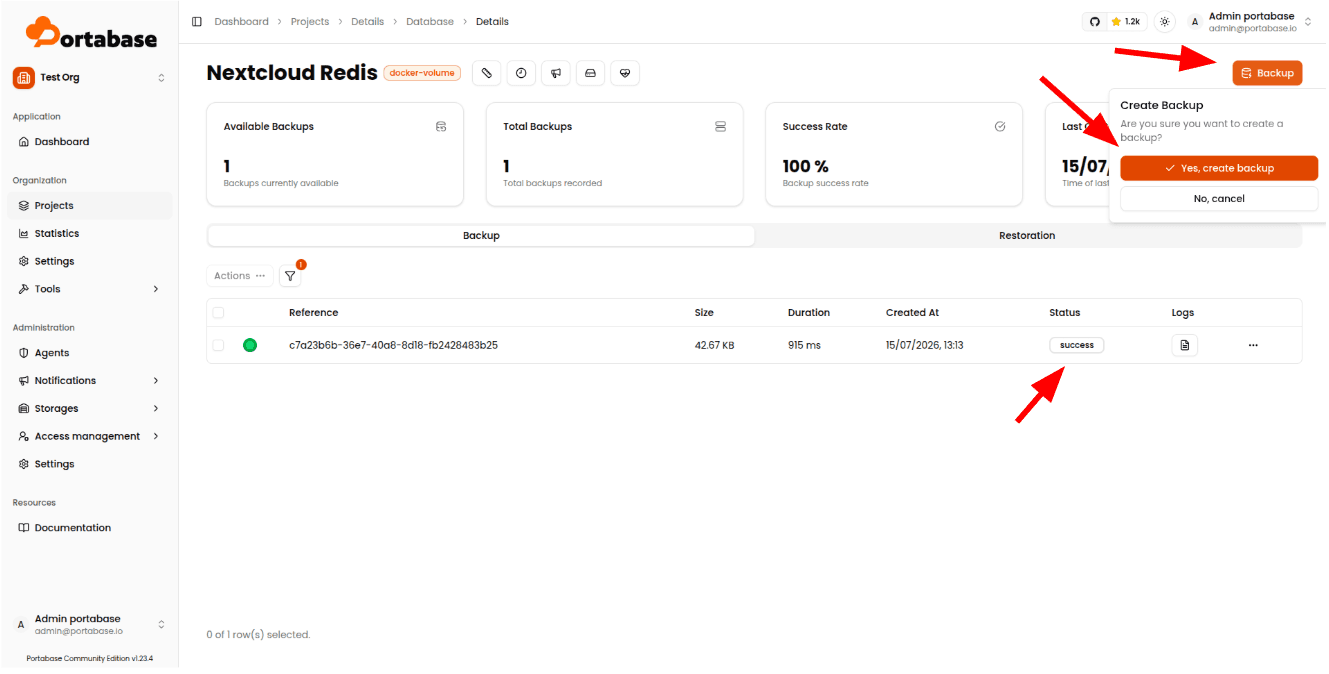Image resolution: width=1329 pixels, height=674 pixels.
Task: Click the Total Backups card icon
Action: tap(720, 127)
